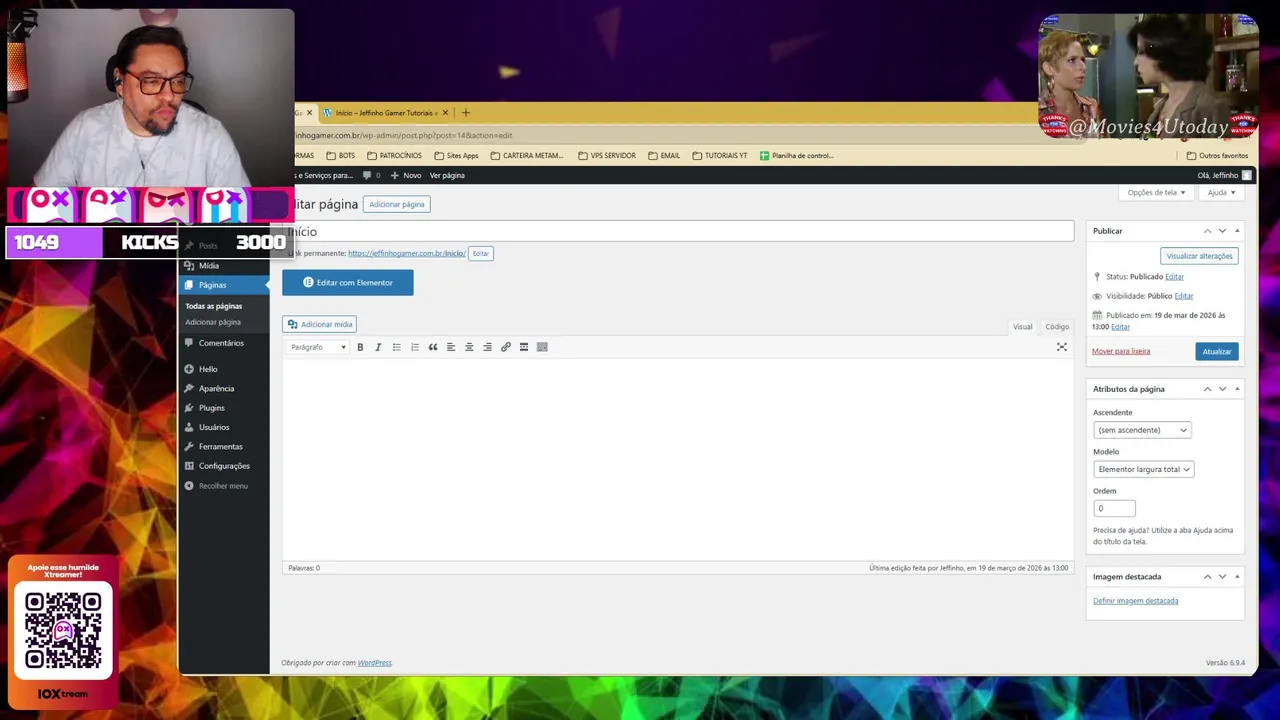Toggle bold formatting in the editor toolbar

click(x=360, y=347)
